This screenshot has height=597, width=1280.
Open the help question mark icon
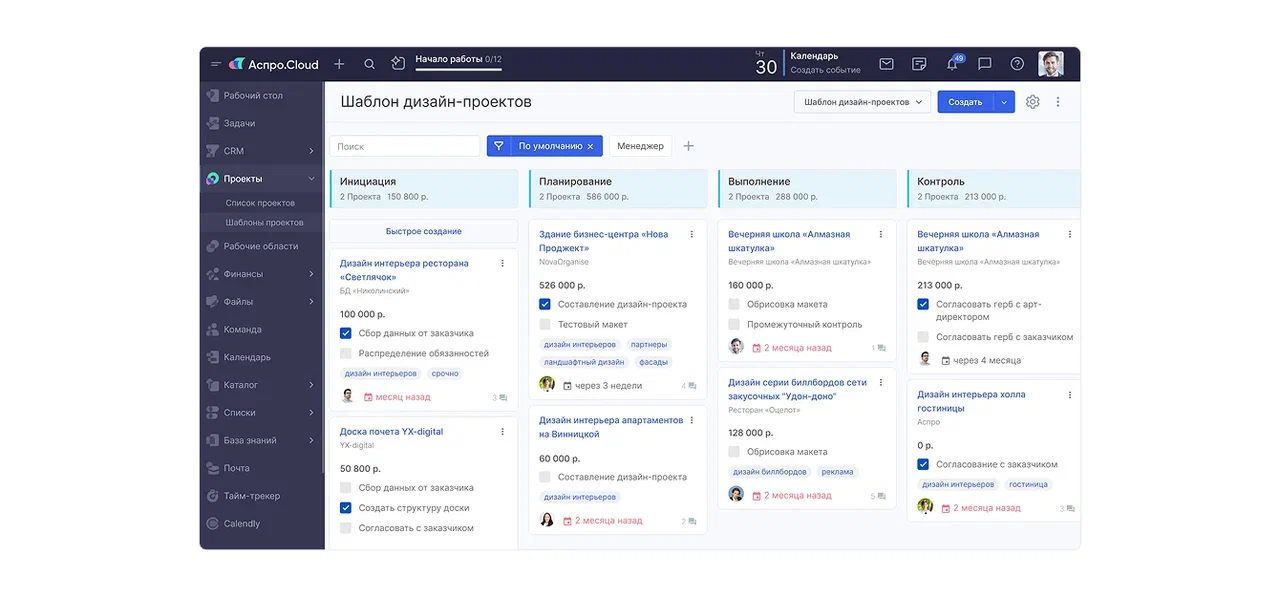1017,64
